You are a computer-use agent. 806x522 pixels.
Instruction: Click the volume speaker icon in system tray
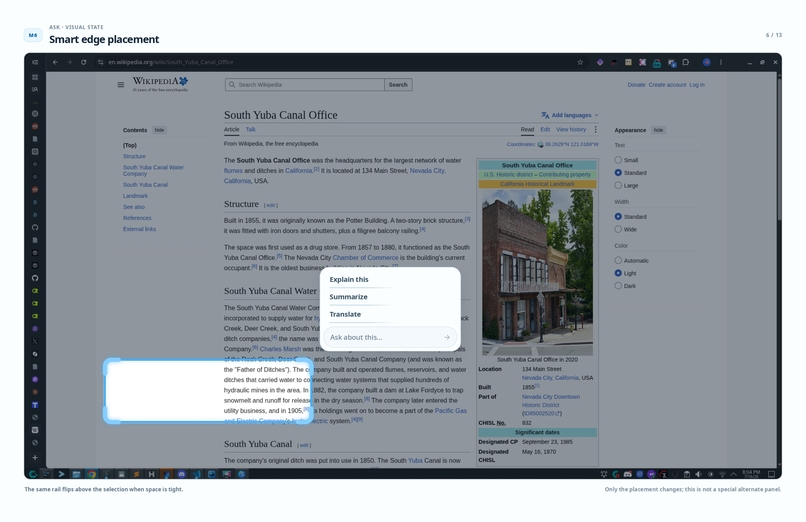pyautogui.click(x=698, y=474)
